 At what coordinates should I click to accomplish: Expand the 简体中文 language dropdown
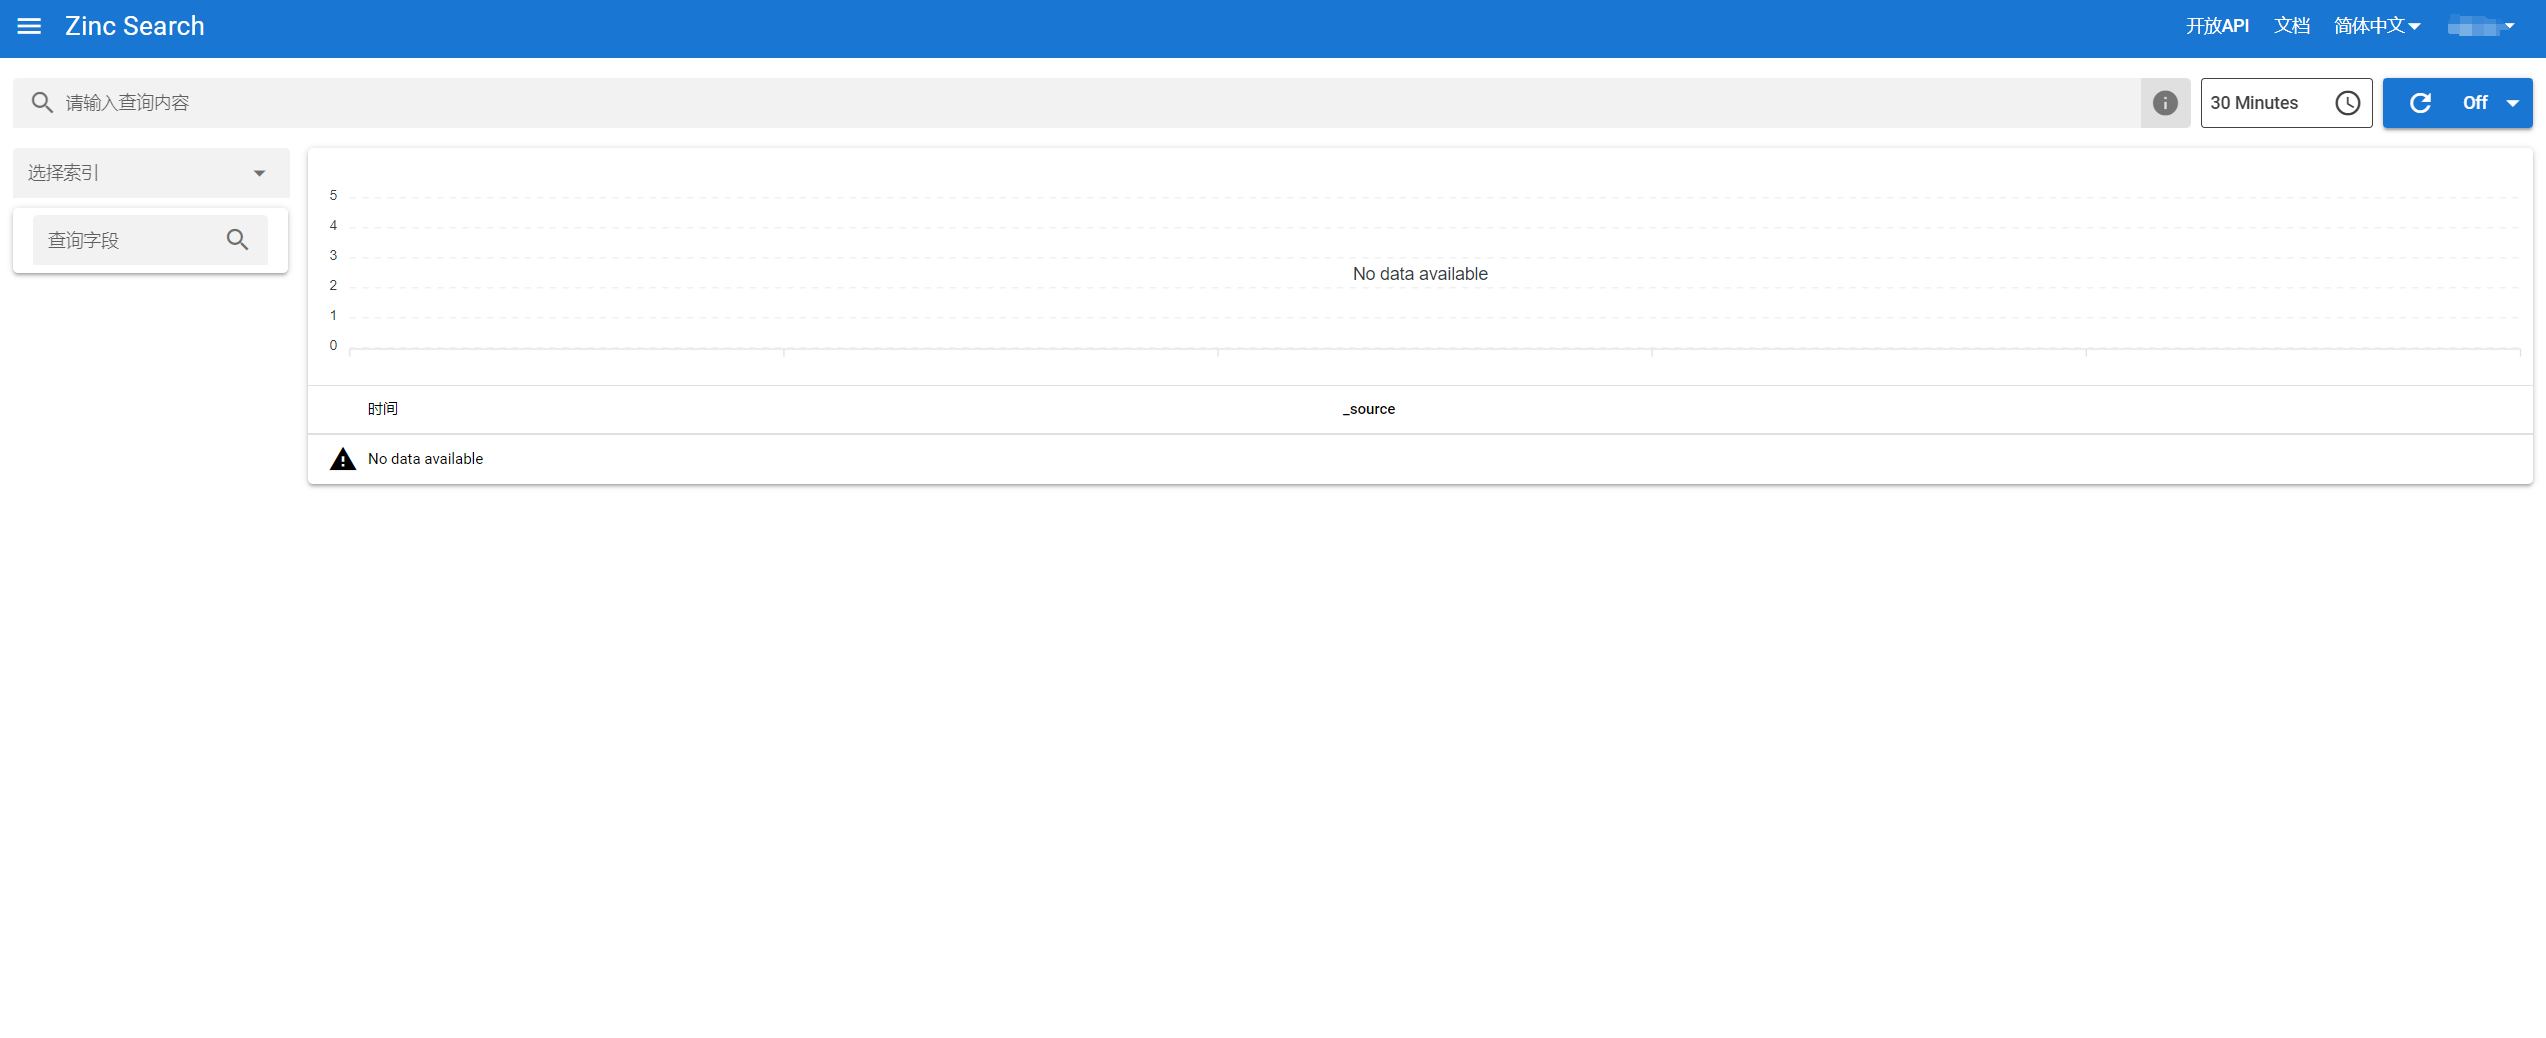coord(2377,26)
